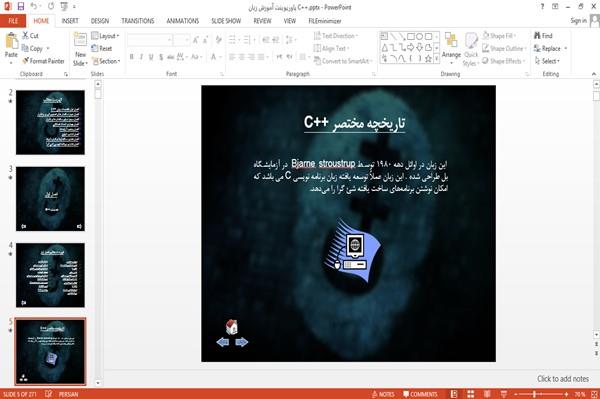Save the presentation from Quick Access Toolbar
This screenshot has height=399, width=600.
[x=21, y=7]
